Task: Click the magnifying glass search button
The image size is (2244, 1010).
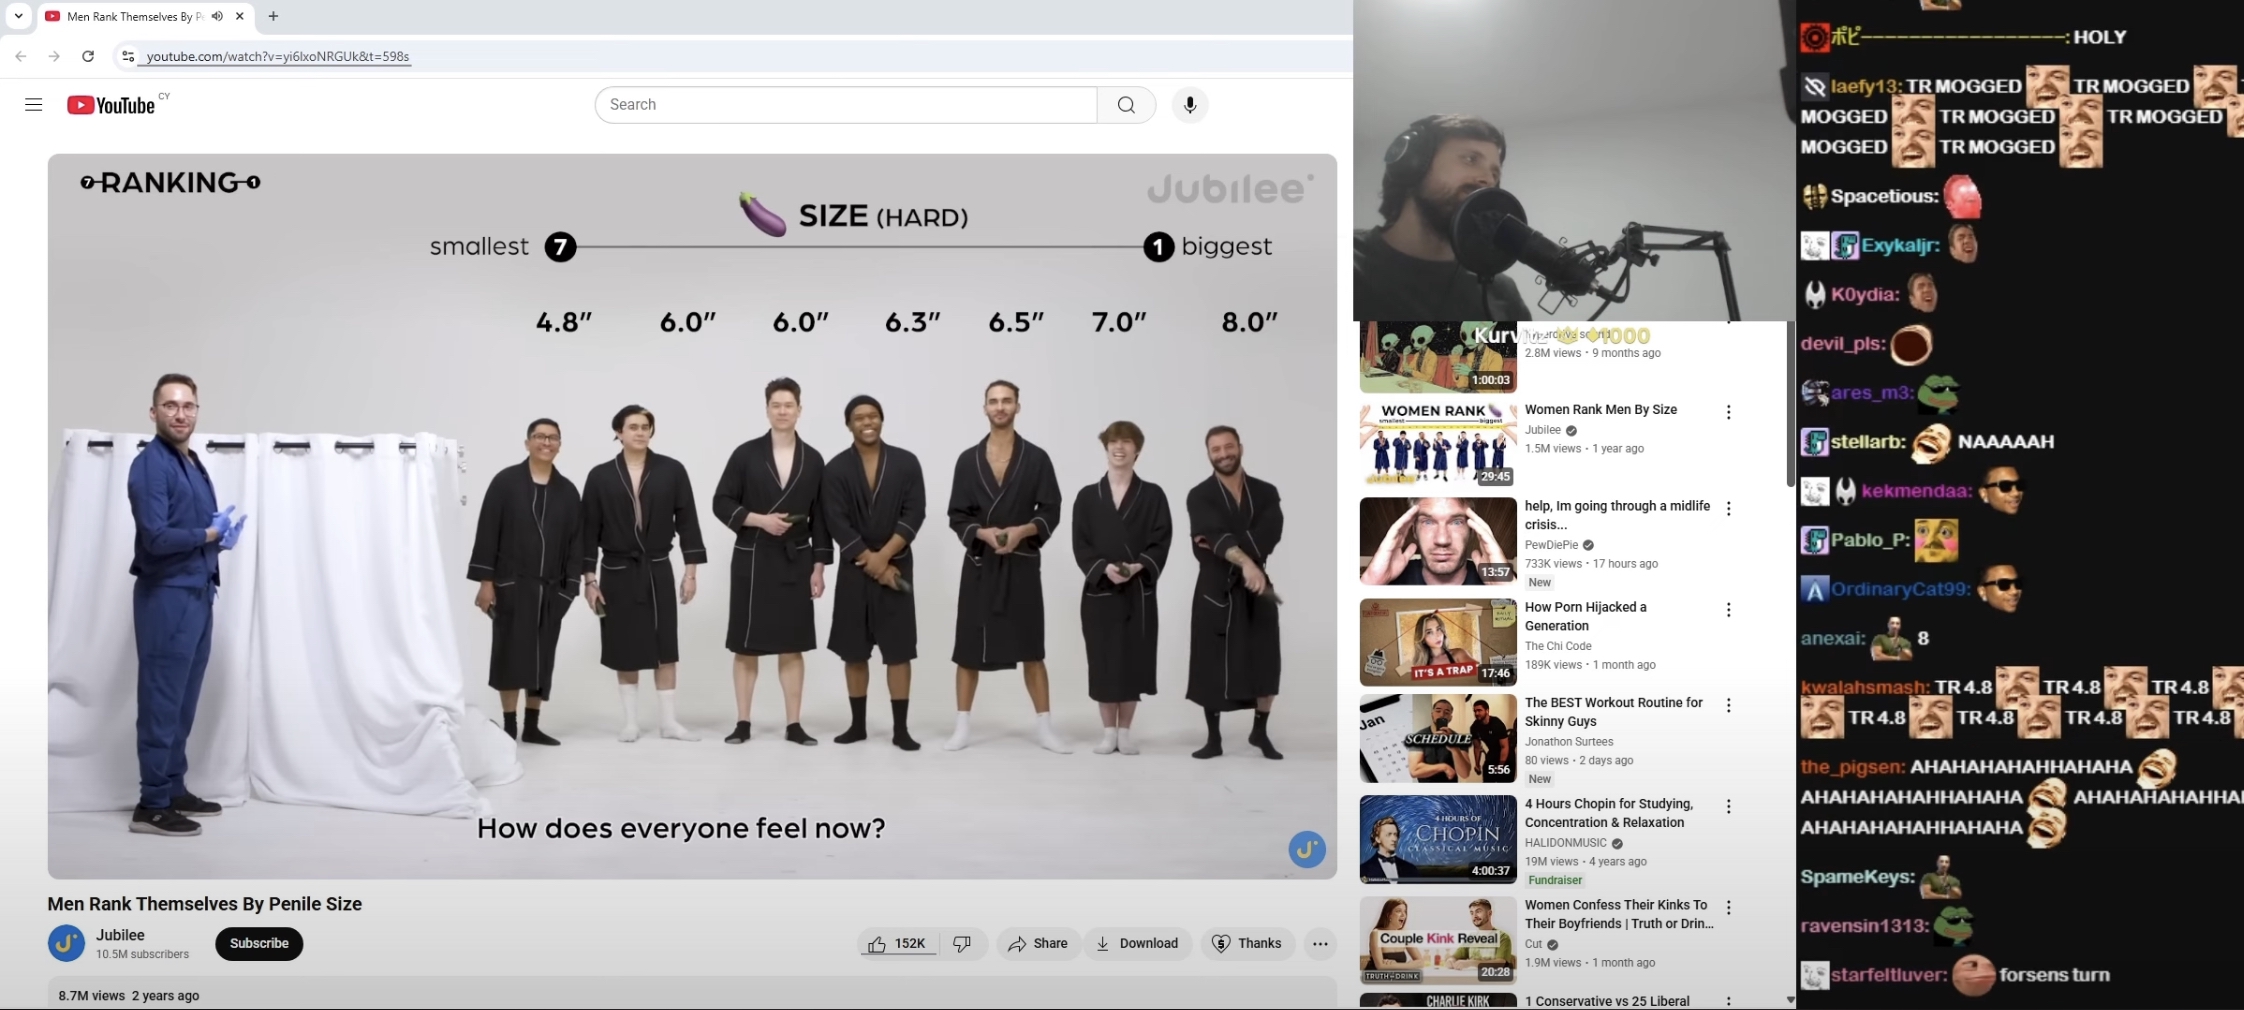Action: (x=1126, y=105)
